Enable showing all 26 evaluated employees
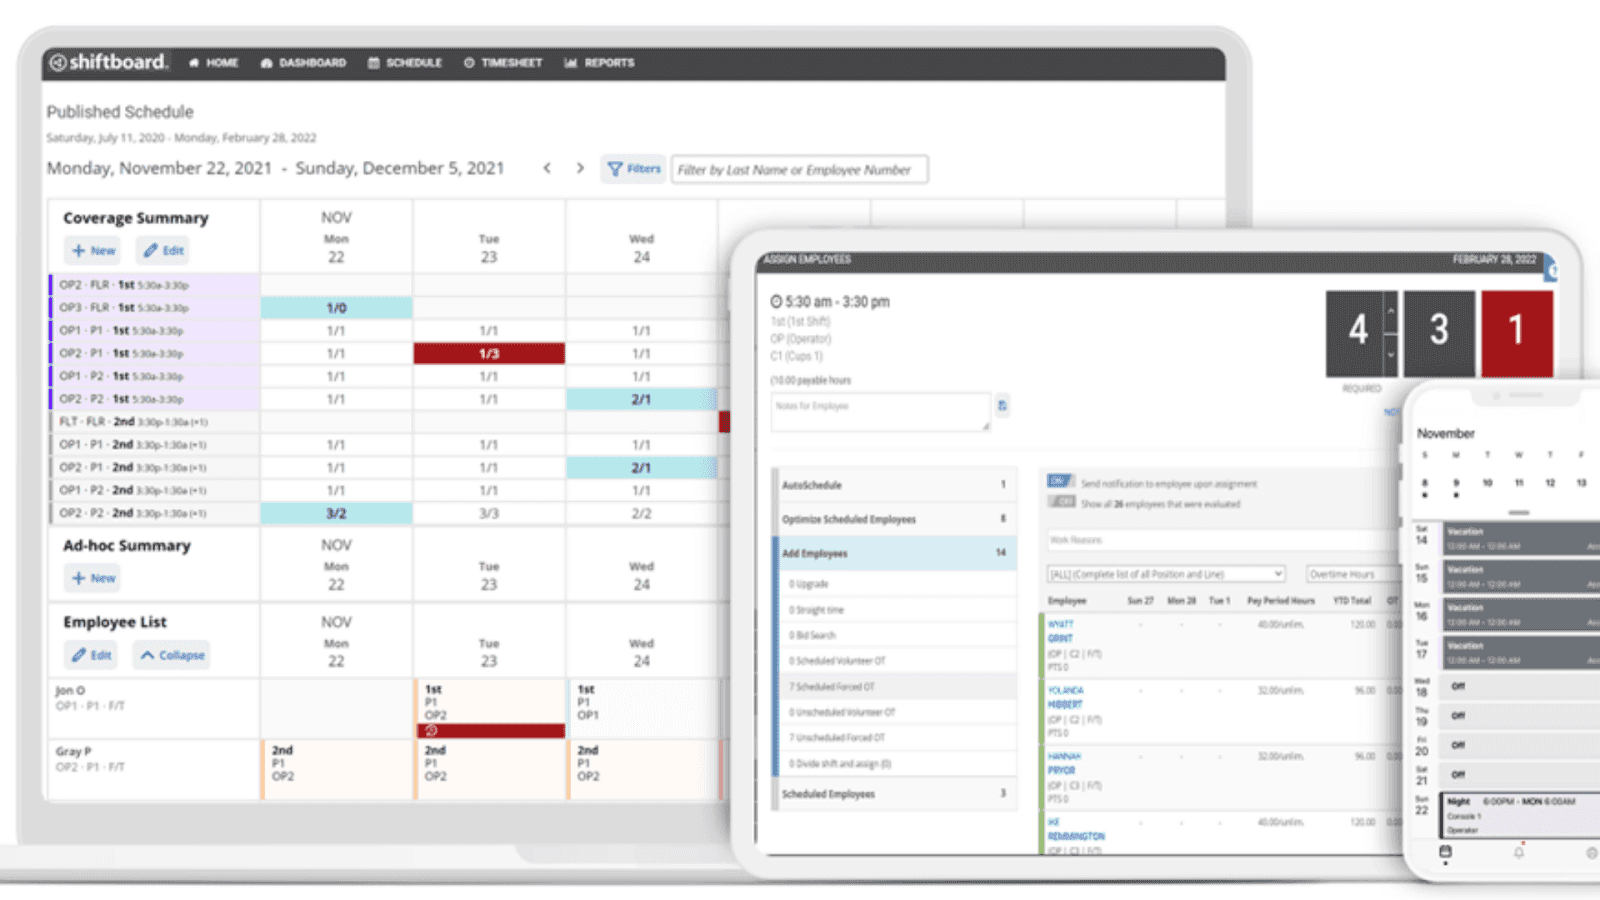 (x=1061, y=502)
